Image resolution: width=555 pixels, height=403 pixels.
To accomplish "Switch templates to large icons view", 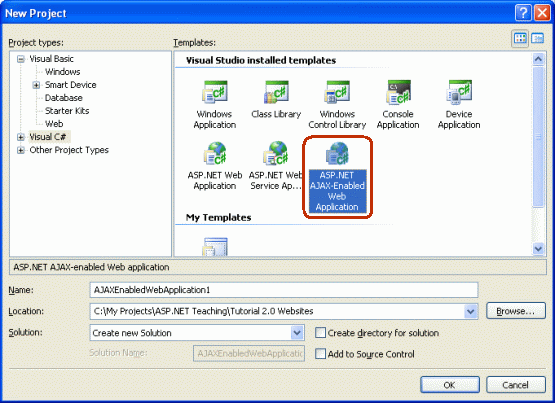I will point(520,38).
